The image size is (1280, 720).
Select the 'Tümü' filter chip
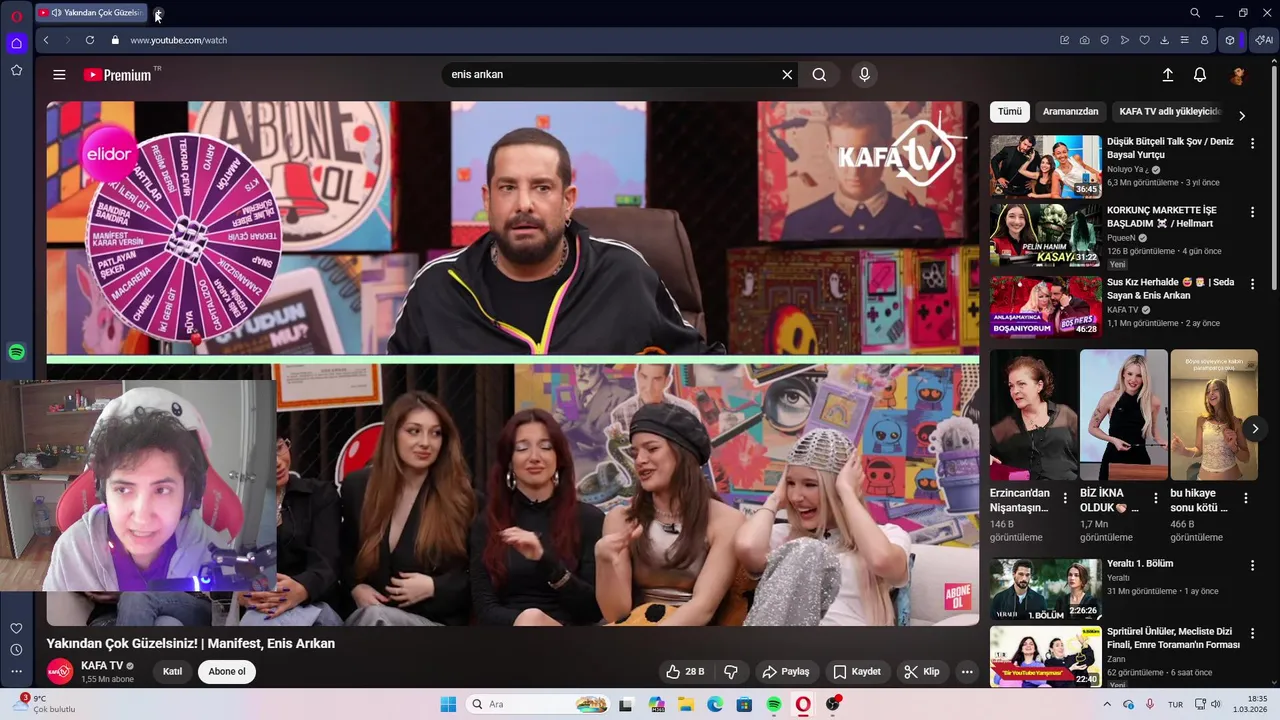(1010, 112)
